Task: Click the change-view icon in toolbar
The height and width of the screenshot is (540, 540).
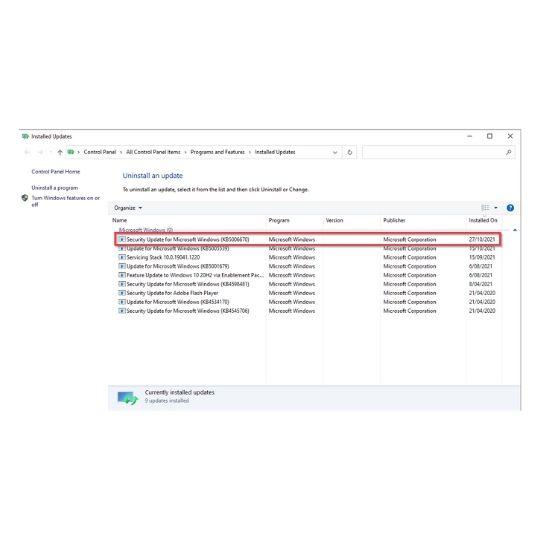Action: pos(485,208)
